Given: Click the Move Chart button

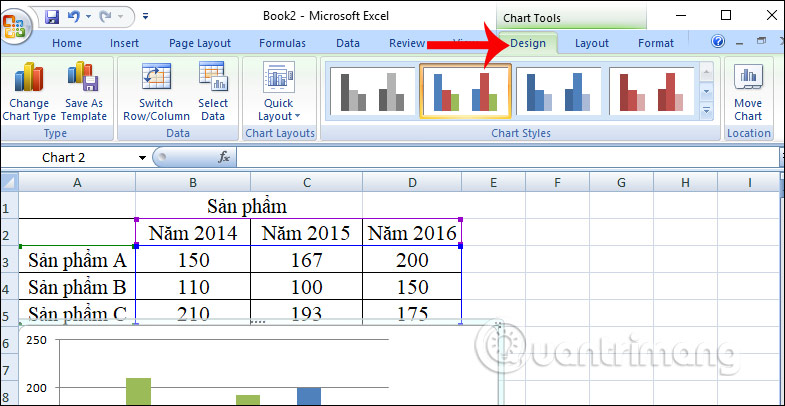Looking at the screenshot, I should pos(748,92).
